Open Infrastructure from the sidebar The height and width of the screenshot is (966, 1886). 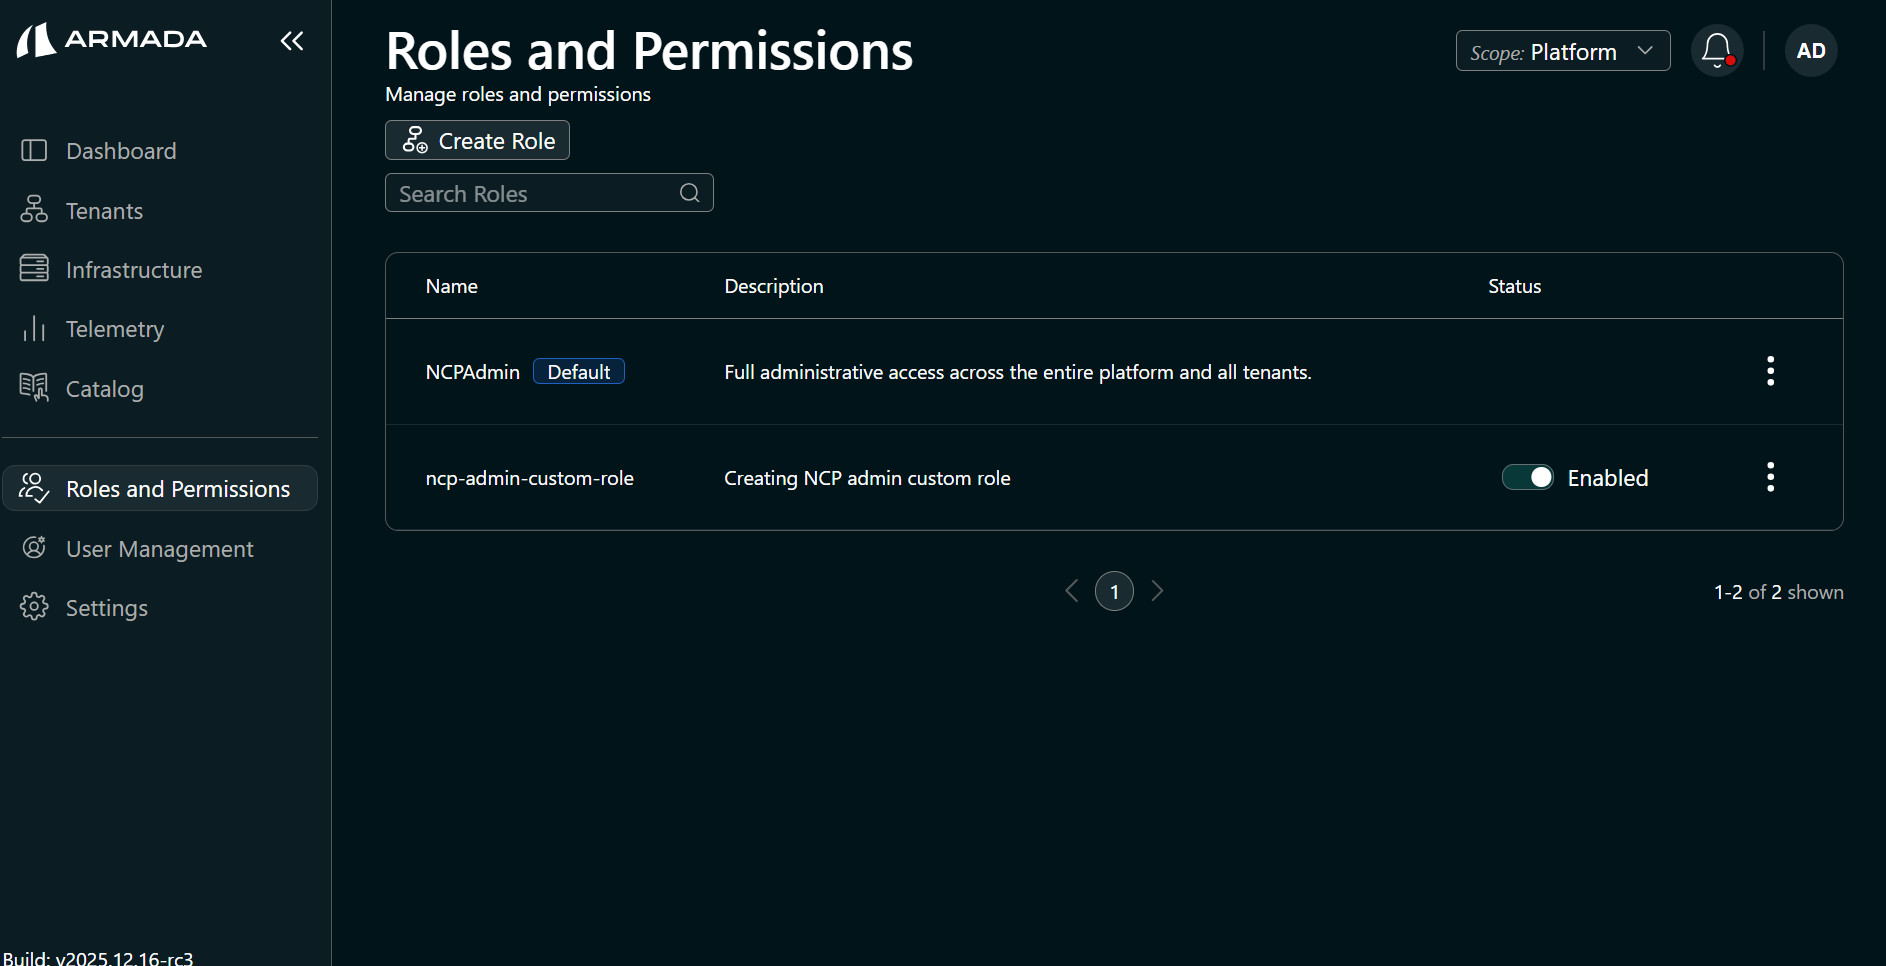(33, 269)
